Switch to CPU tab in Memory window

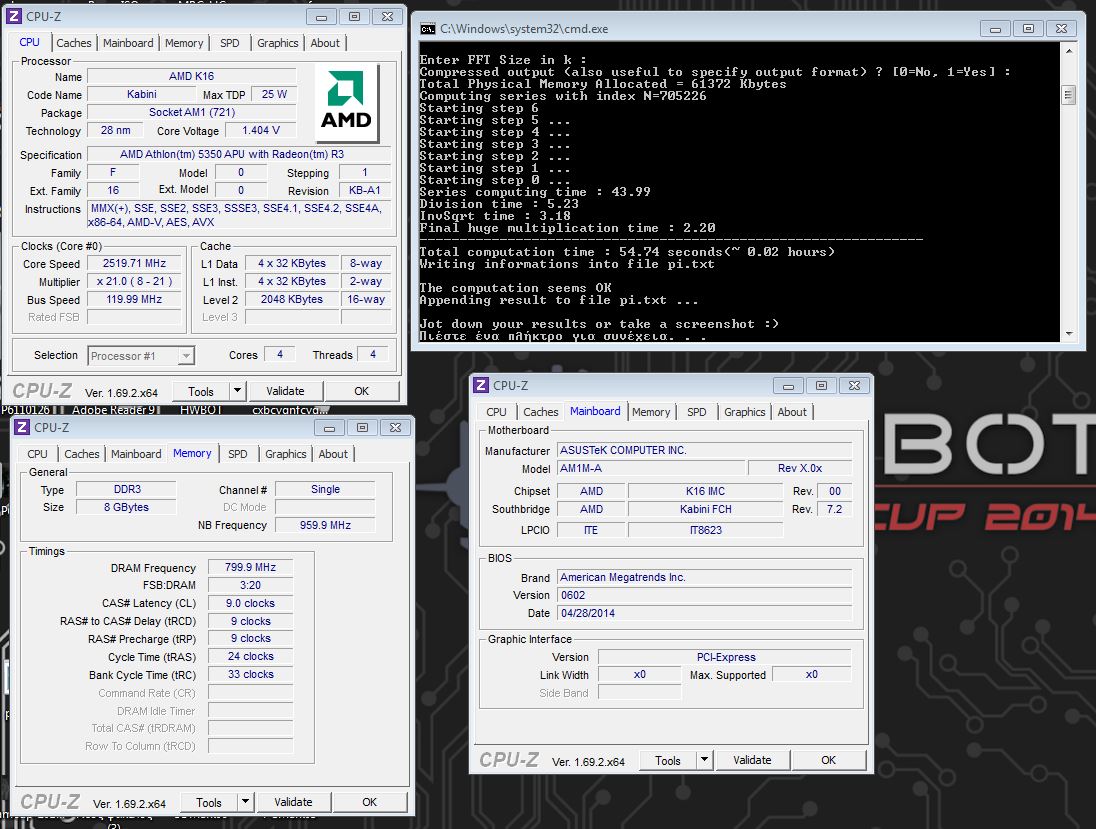[37, 454]
